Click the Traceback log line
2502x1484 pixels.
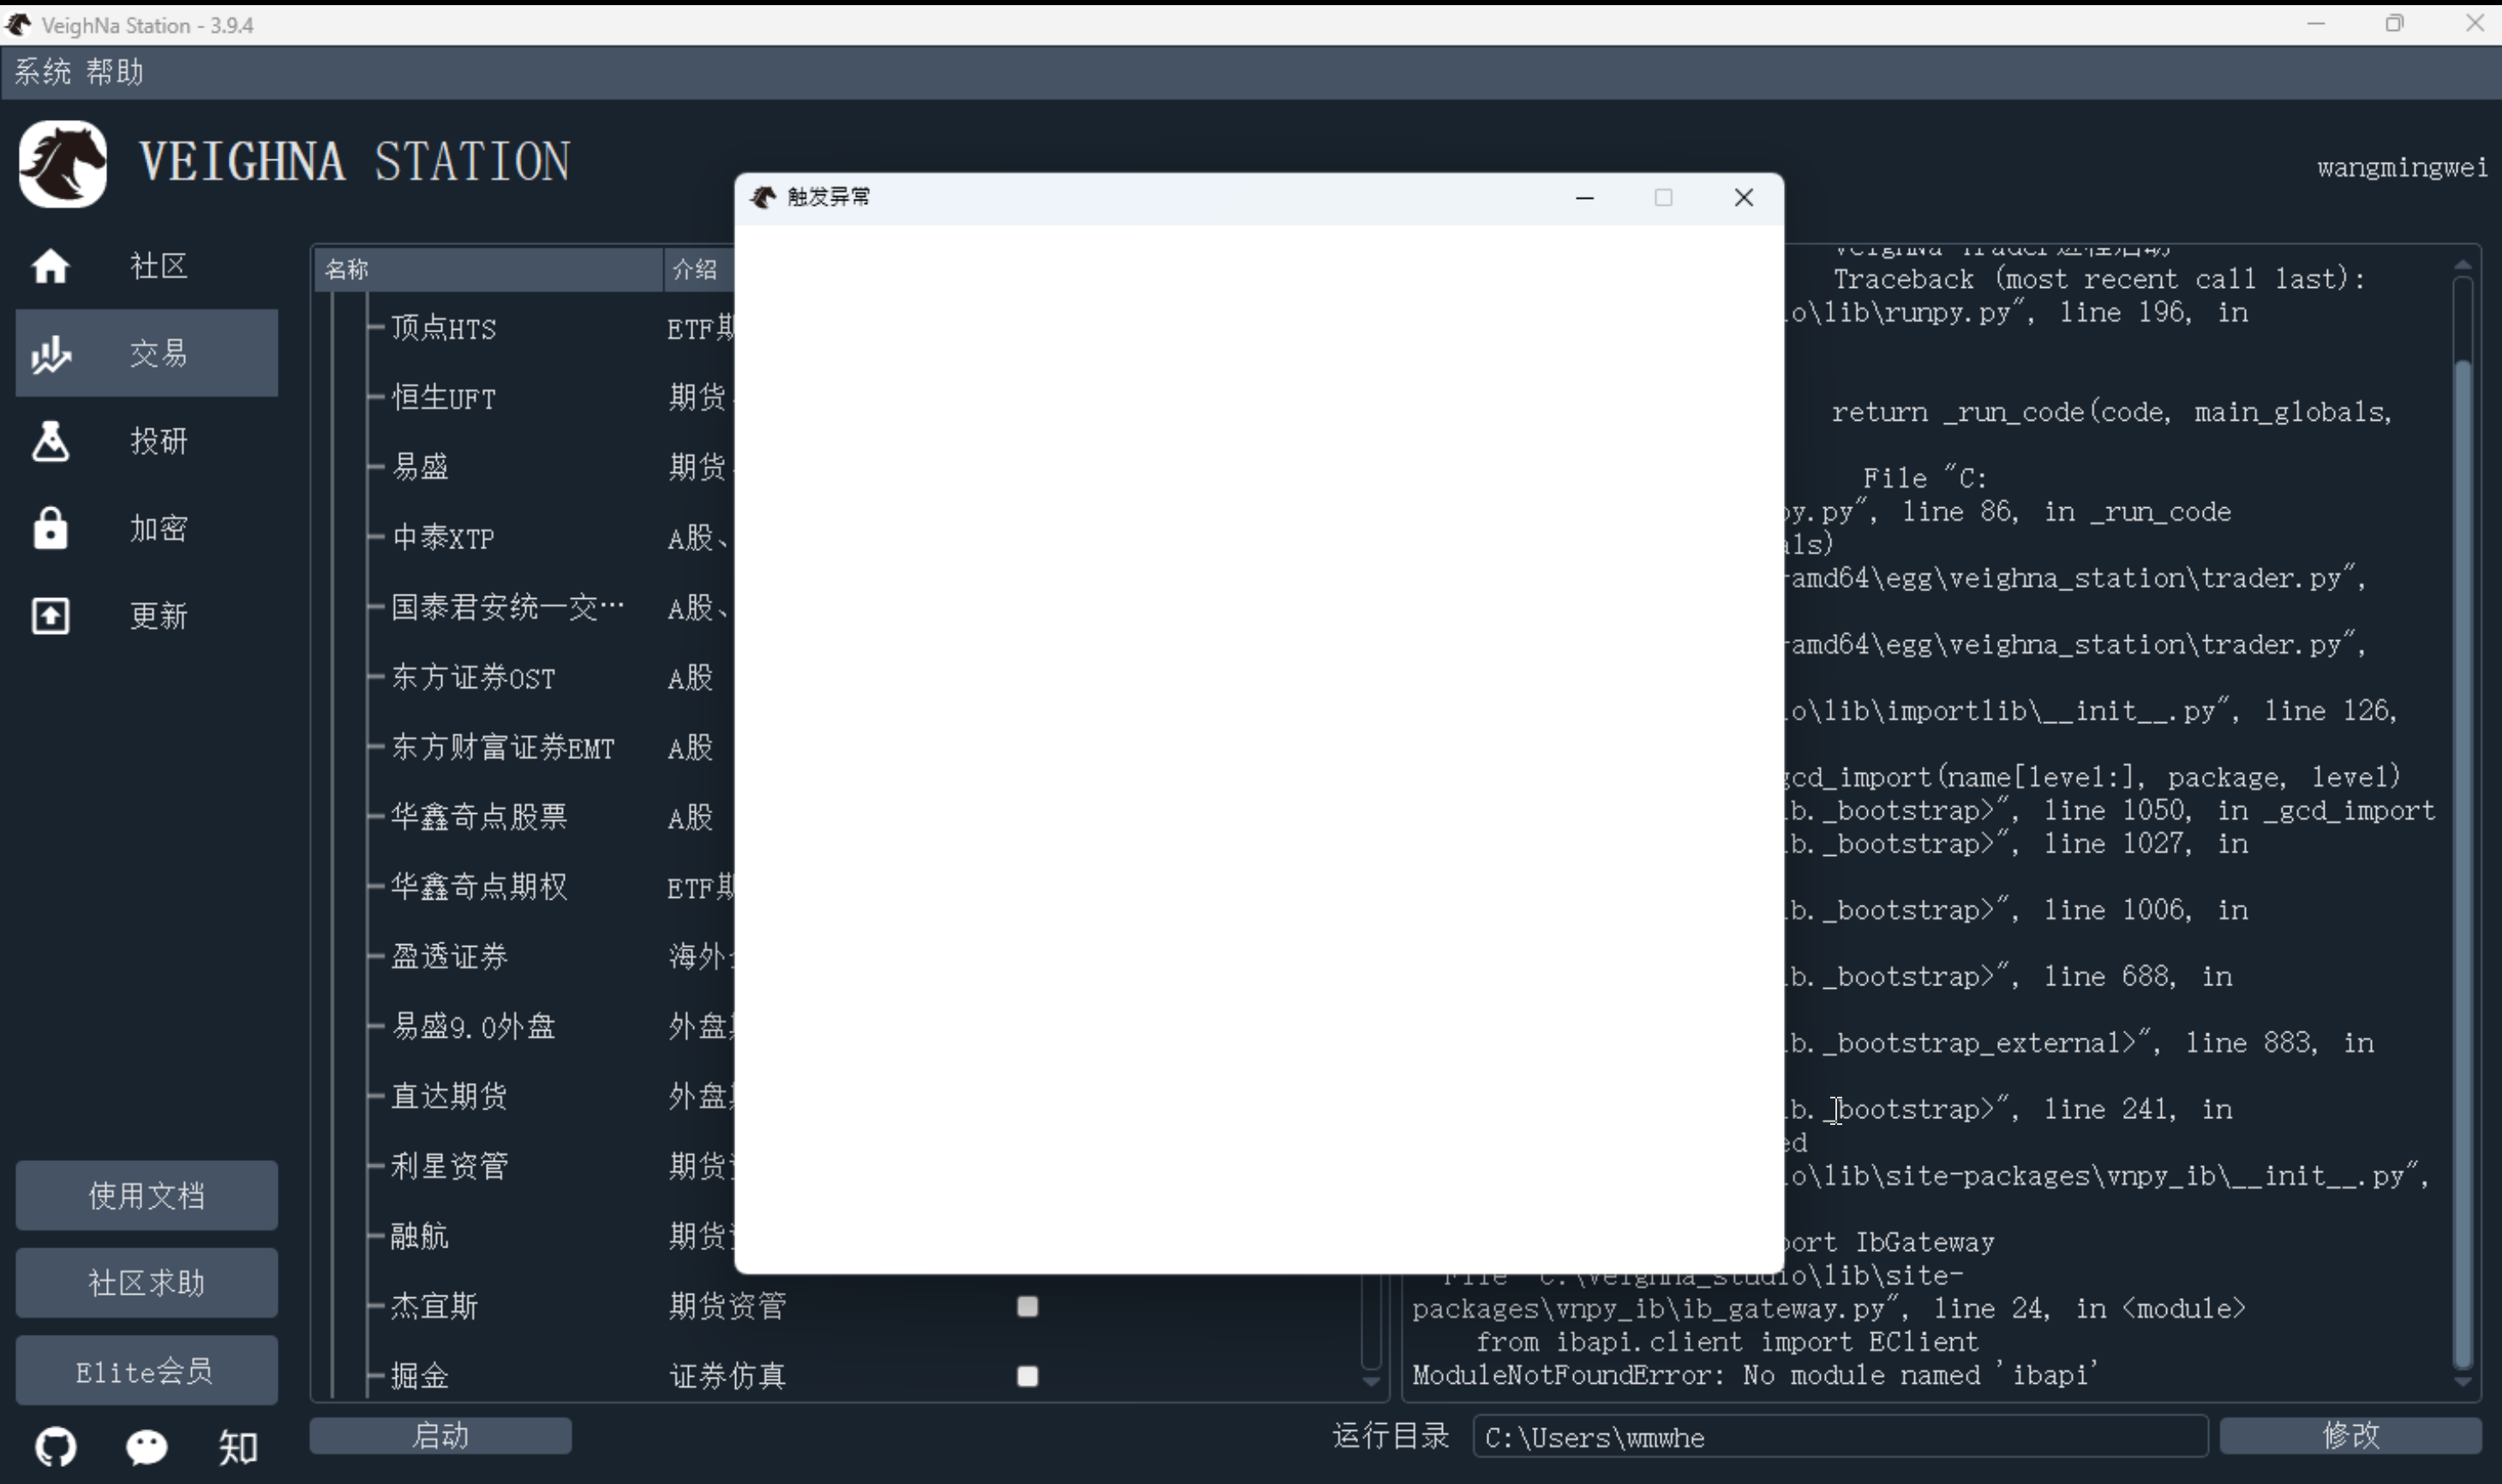(2099, 279)
